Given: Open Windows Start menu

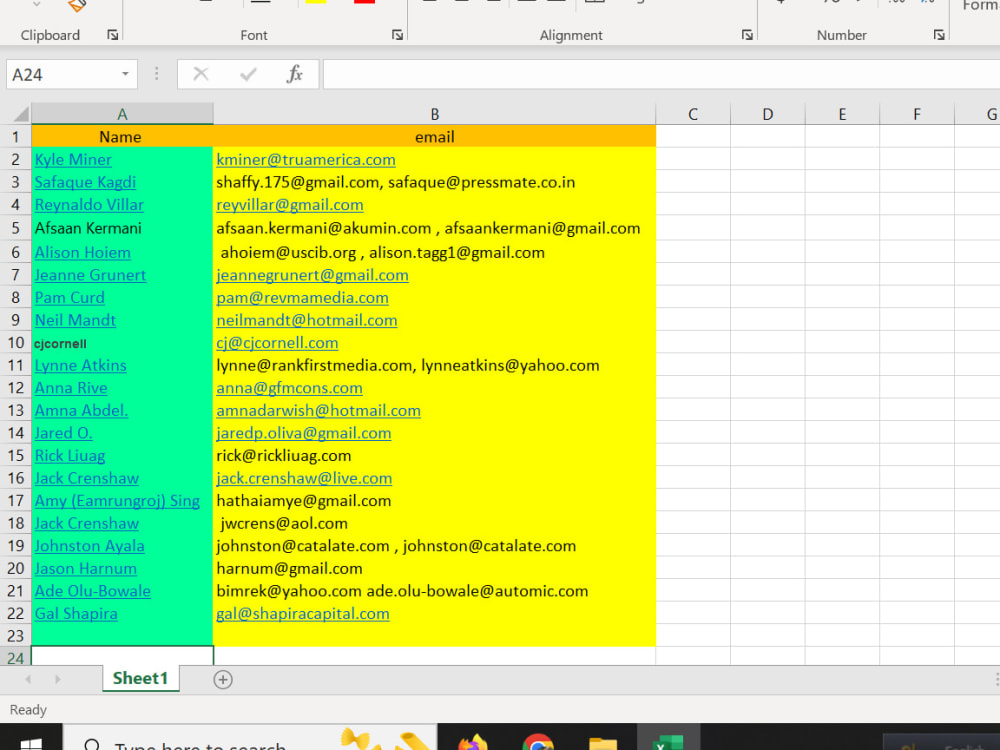Looking at the screenshot, I should coord(31,742).
